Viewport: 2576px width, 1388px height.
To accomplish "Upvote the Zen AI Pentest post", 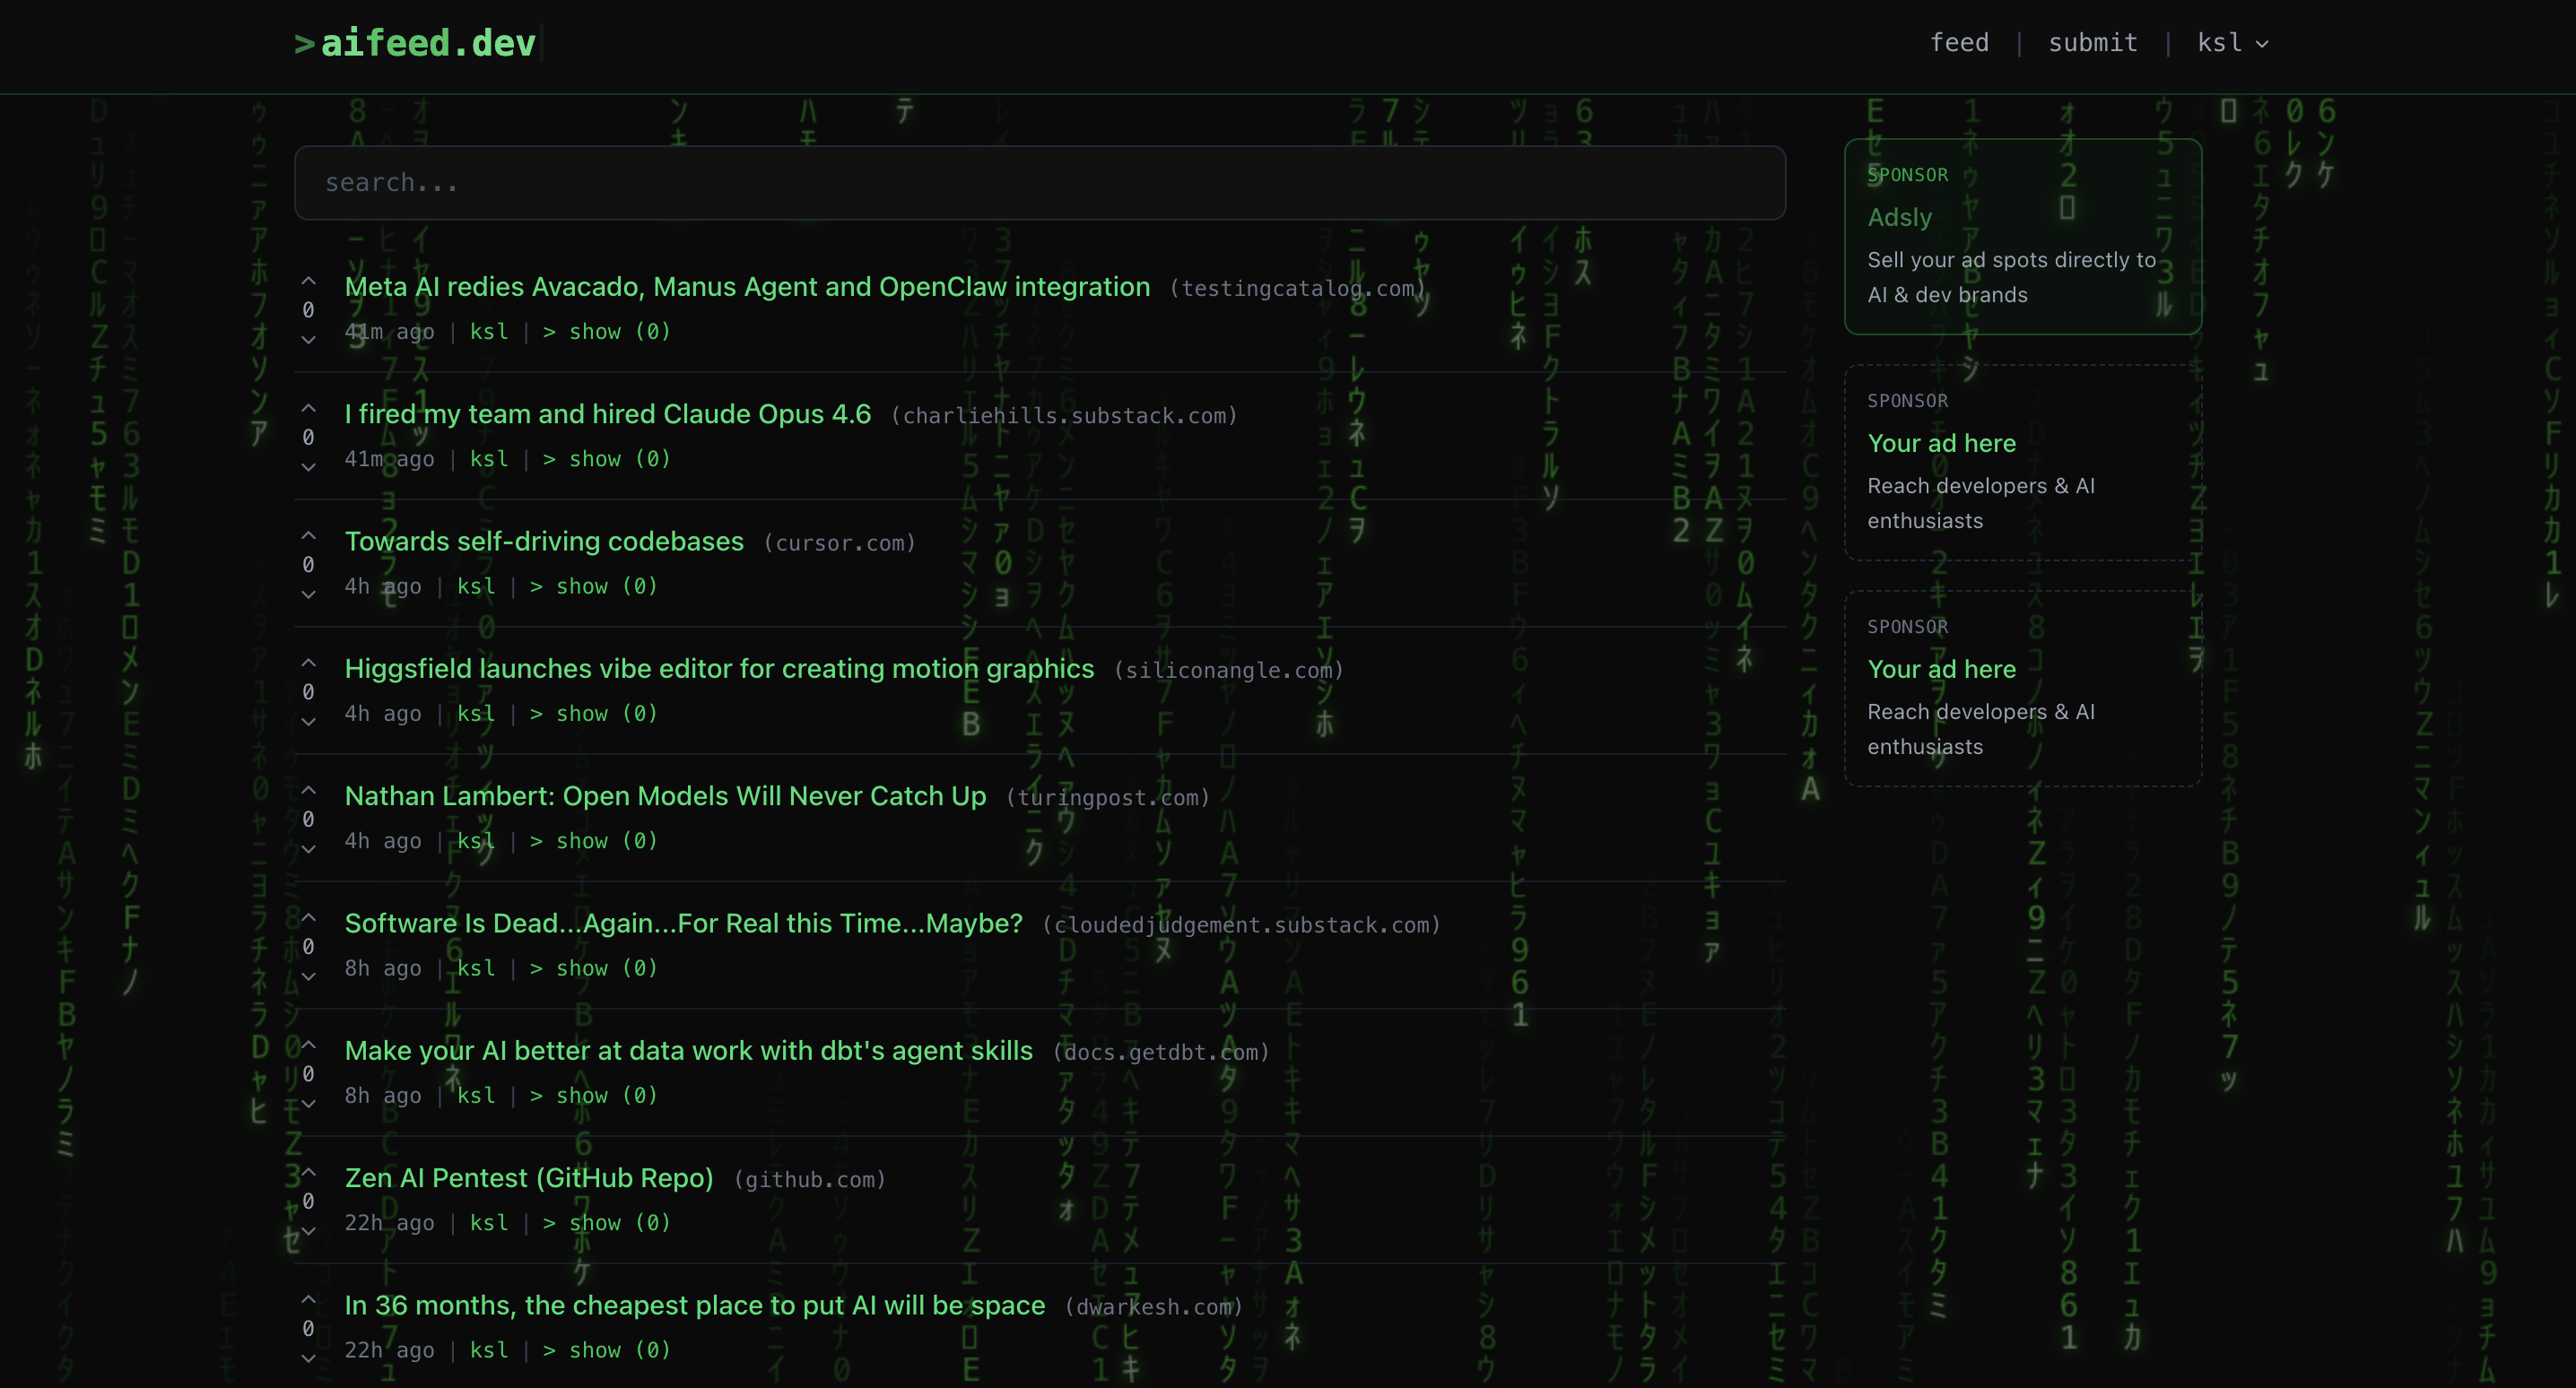I will pos(308,1173).
